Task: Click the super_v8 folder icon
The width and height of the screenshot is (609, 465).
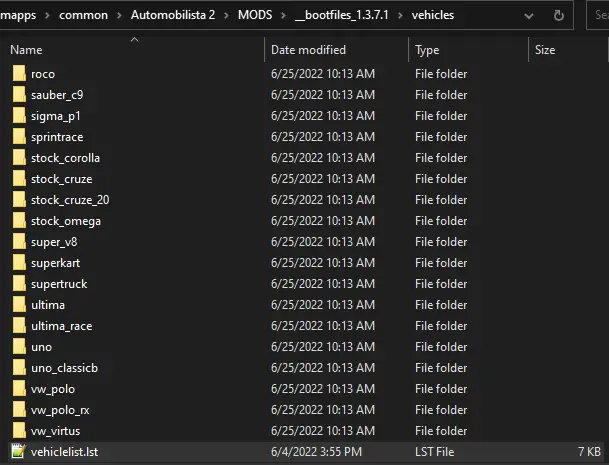Action: 19,241
